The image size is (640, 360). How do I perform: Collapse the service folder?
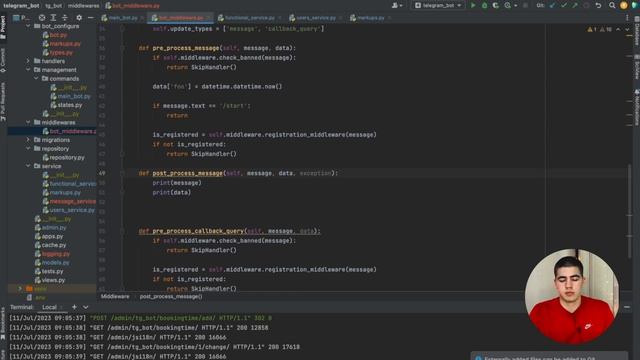[28, 166]
